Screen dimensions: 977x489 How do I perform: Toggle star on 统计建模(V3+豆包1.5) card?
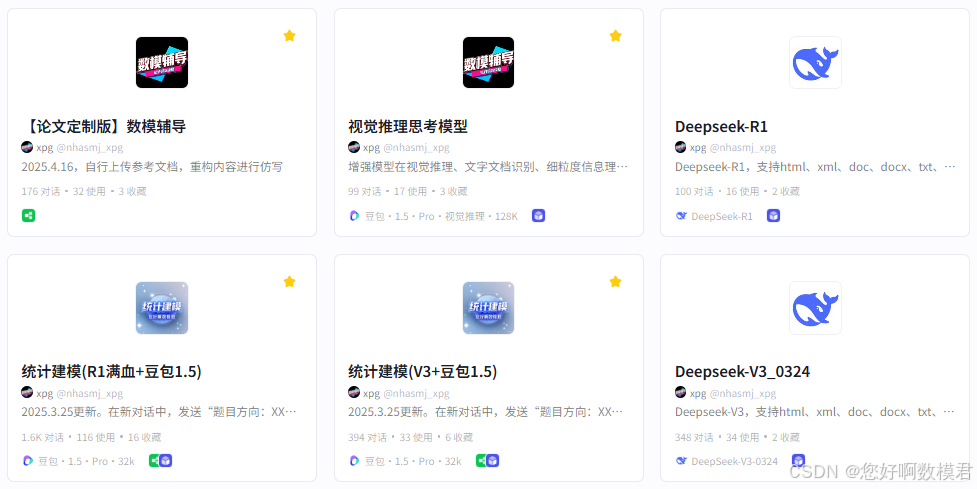tap(616, 282)
